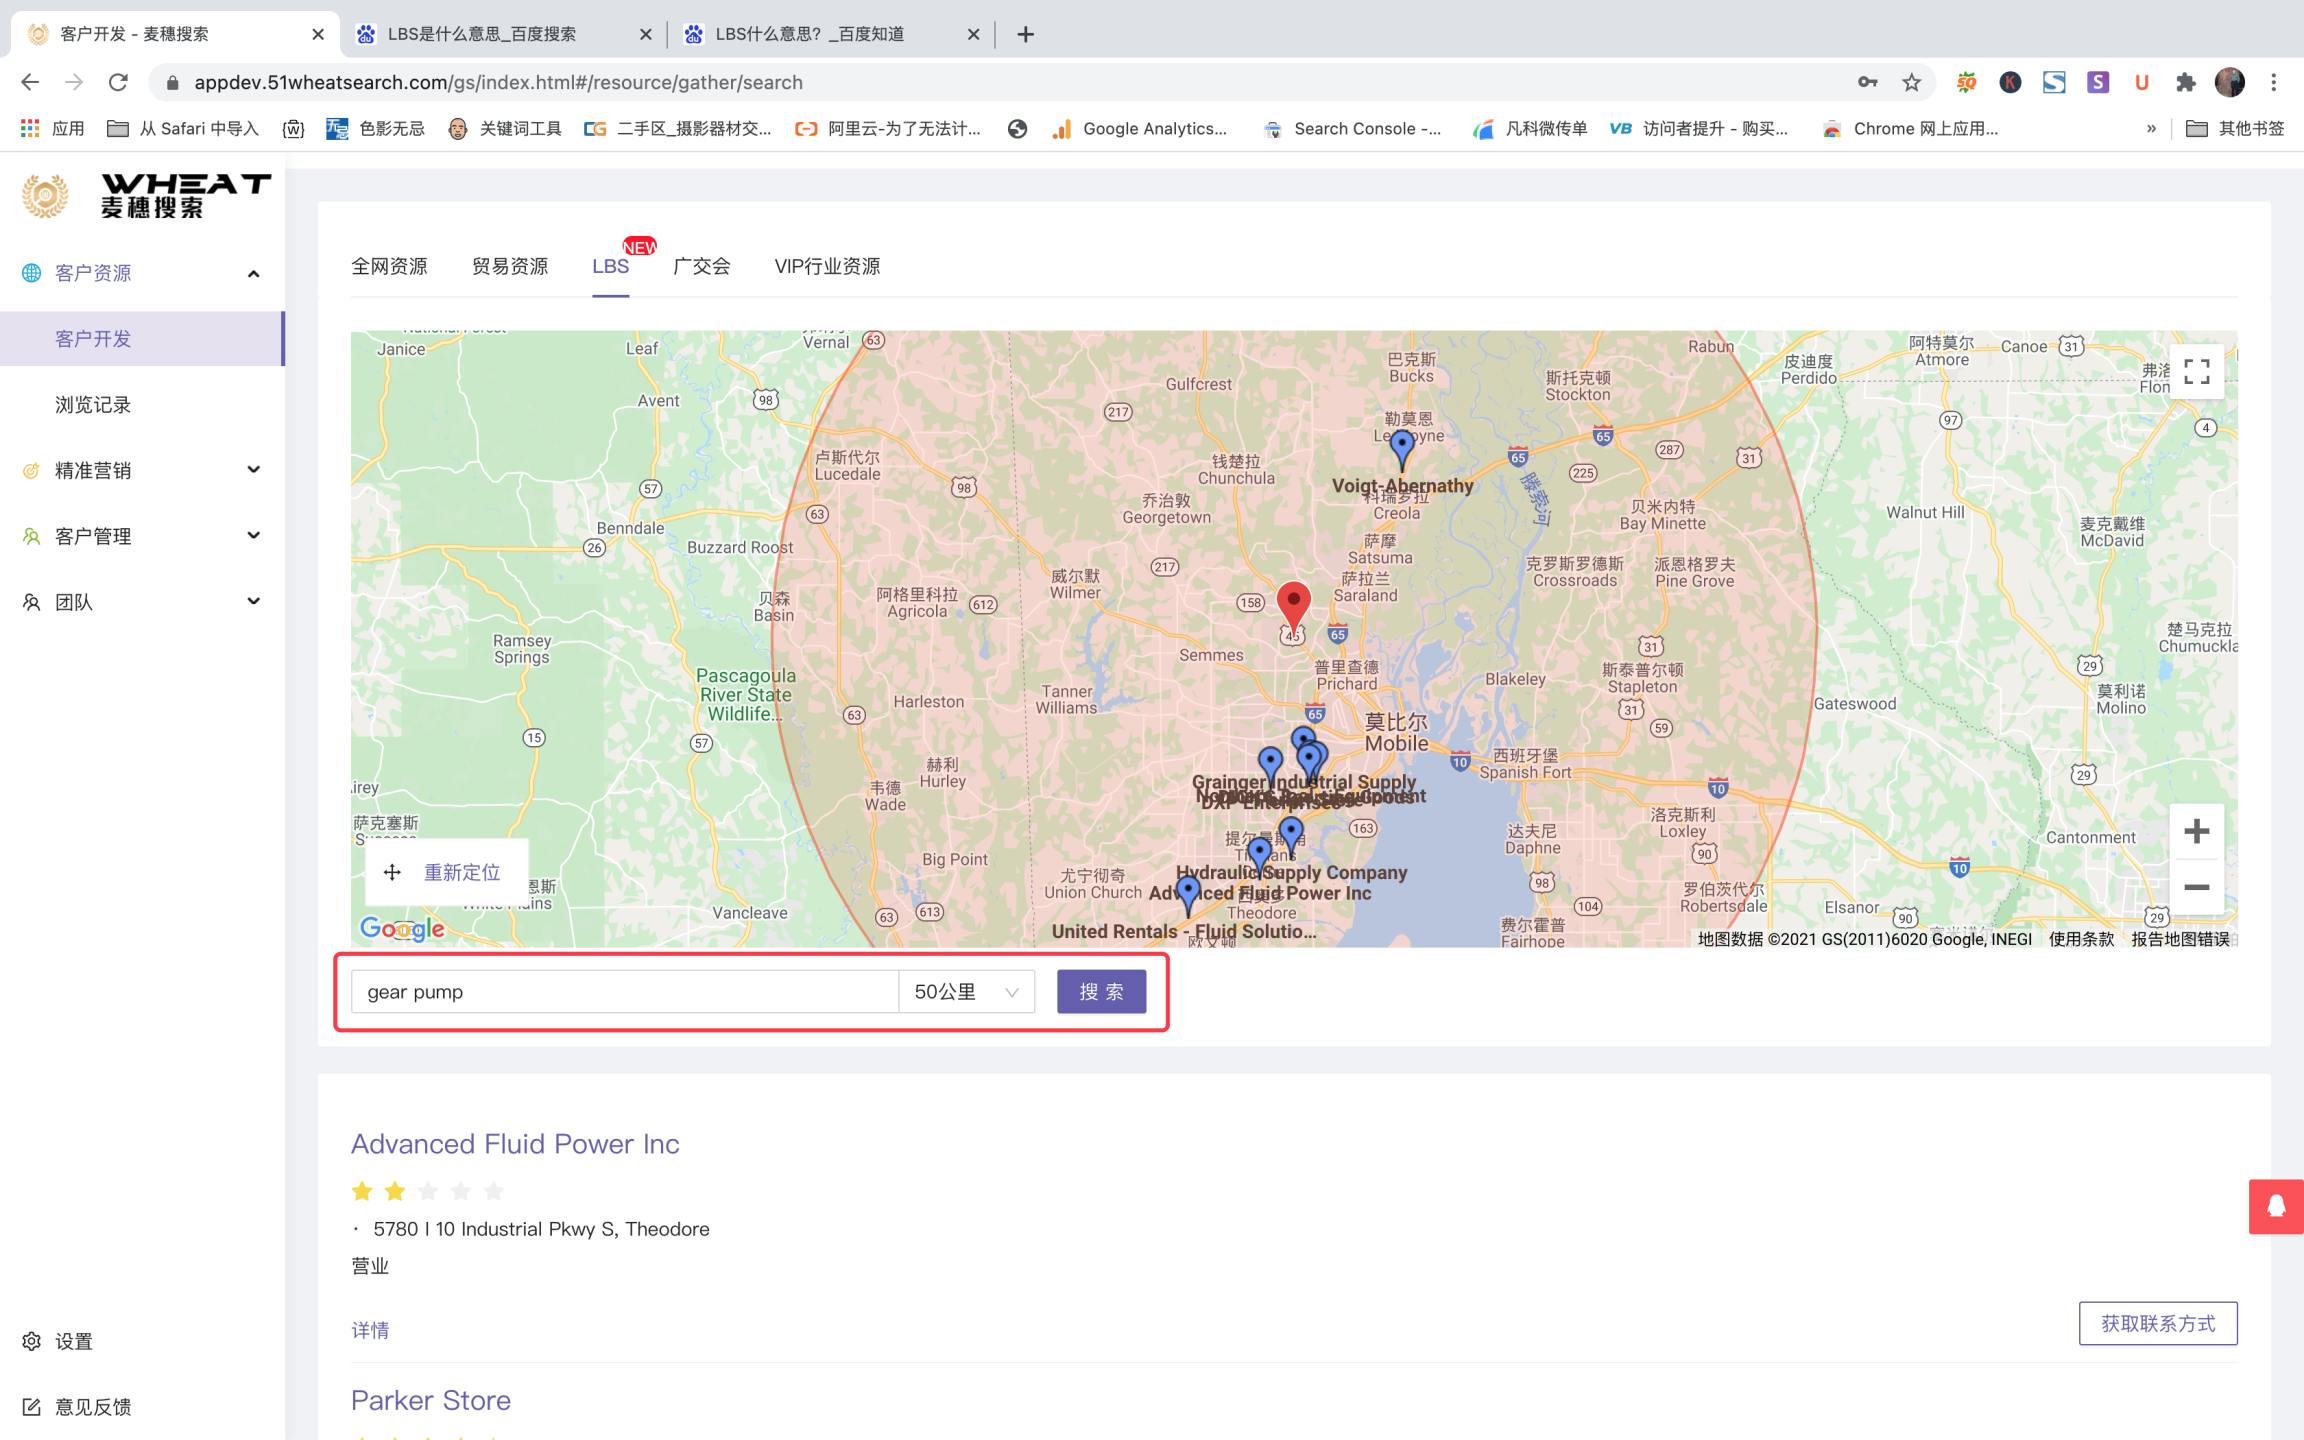Close the LBS是什么意思_百度搜索 tab
The width and height of the screenshot is (2304, 1440).
tap(646, 34)
